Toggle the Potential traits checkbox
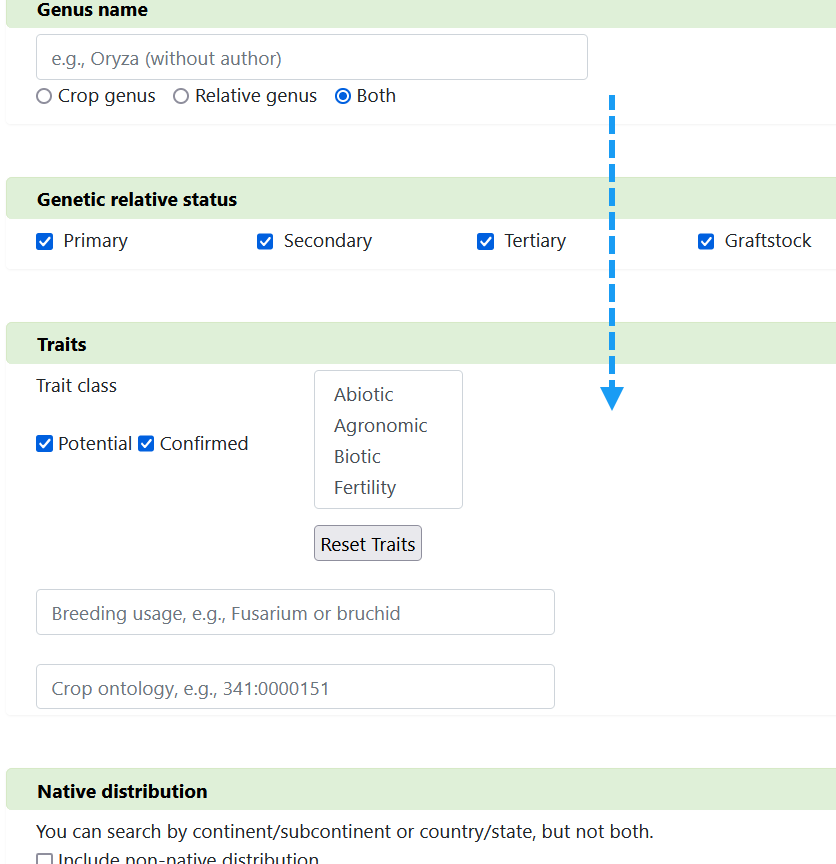Viewport: 836px width, 864px height. 45,444
